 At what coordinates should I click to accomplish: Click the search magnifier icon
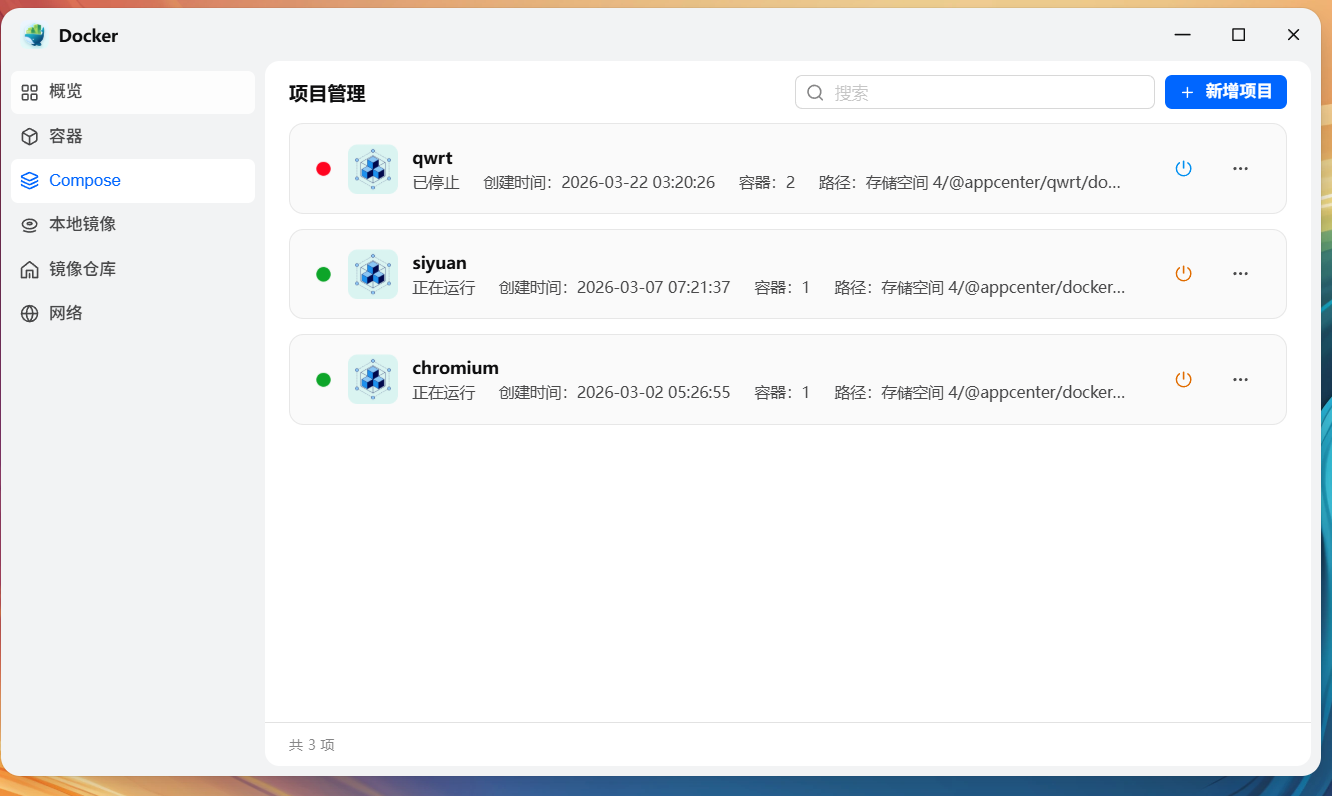[815, 93]
